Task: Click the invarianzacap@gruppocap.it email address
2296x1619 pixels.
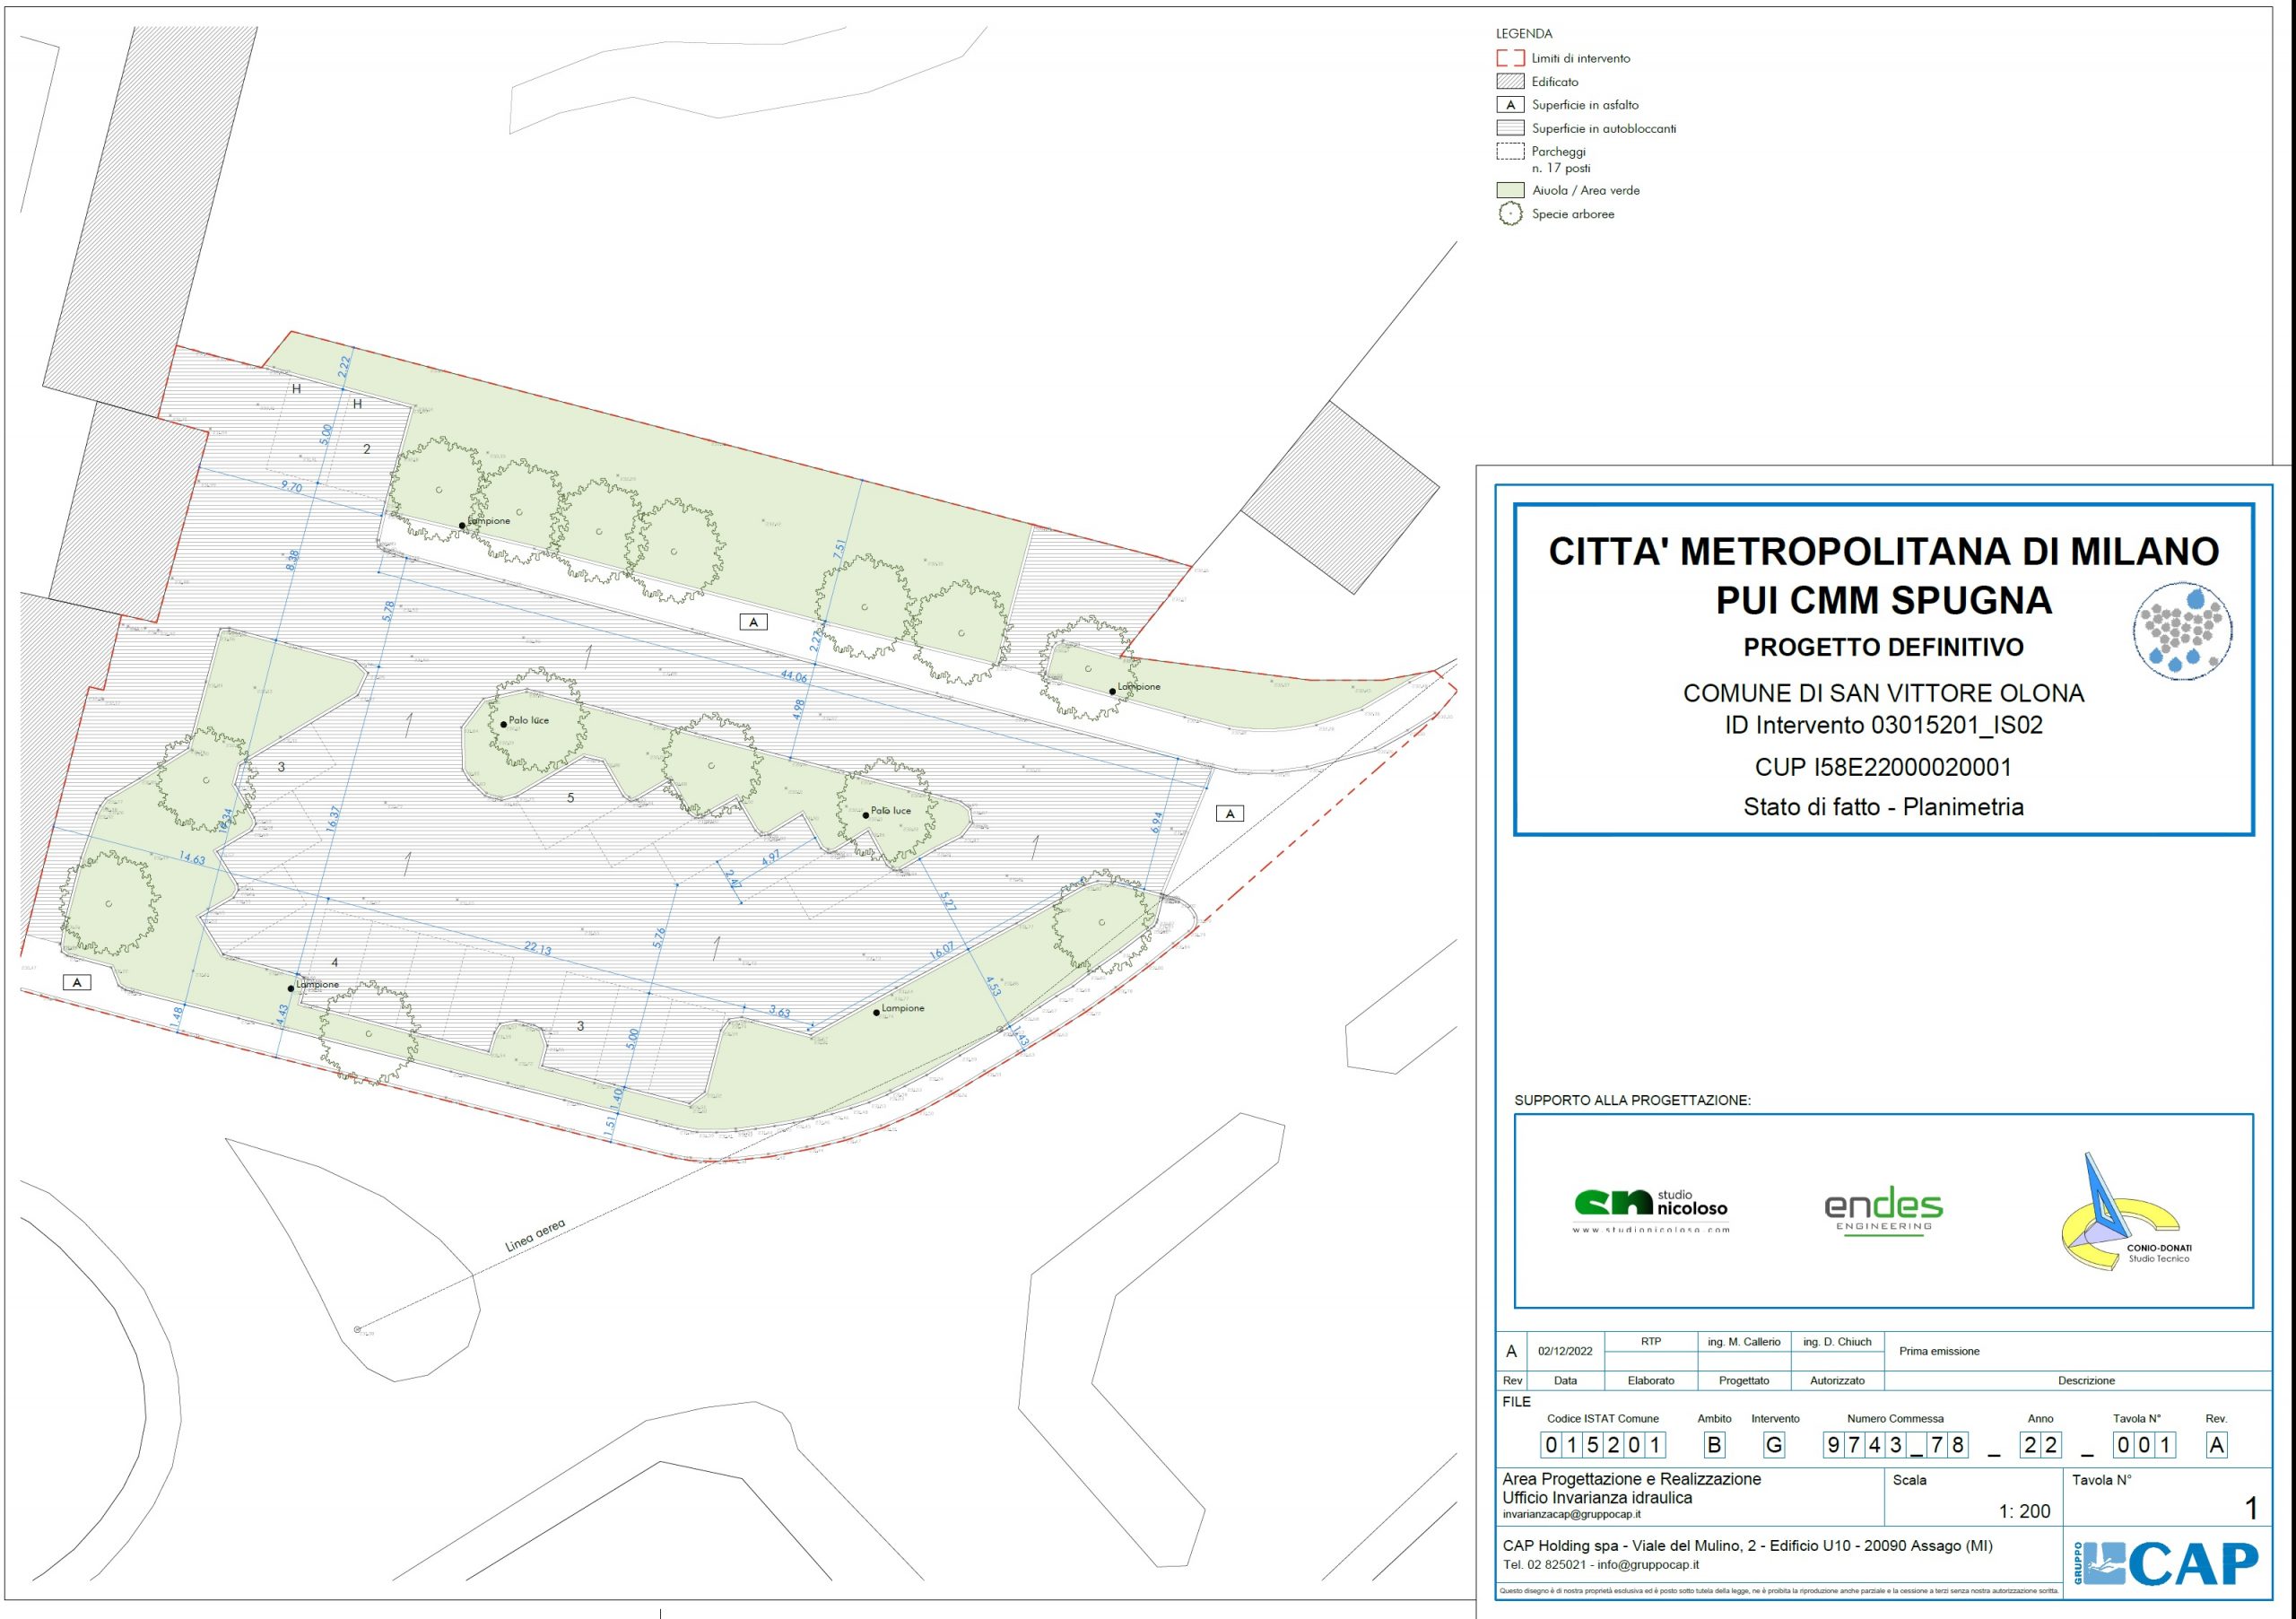Action: [x=1571, y=1514]
